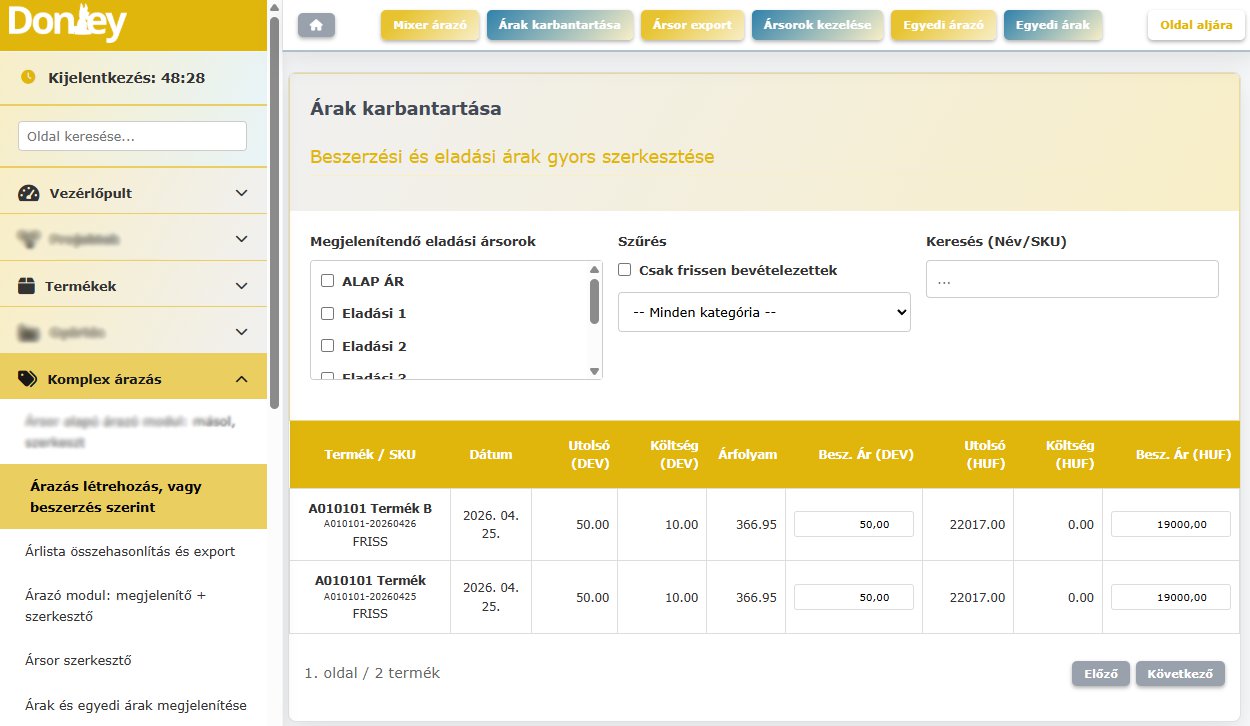
Task: Open Árlista összehasonlítás és export
Action: point(130,551)
